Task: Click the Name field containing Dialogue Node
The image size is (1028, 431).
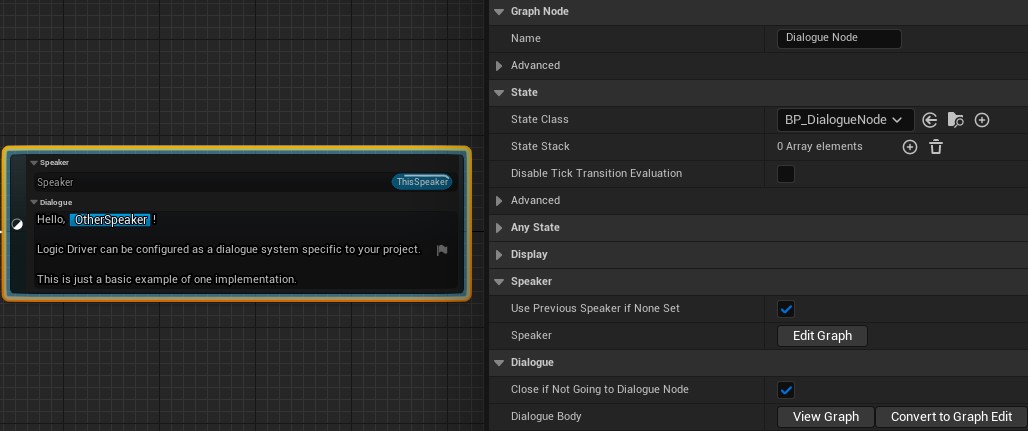Action: click(x=838, y=39)
